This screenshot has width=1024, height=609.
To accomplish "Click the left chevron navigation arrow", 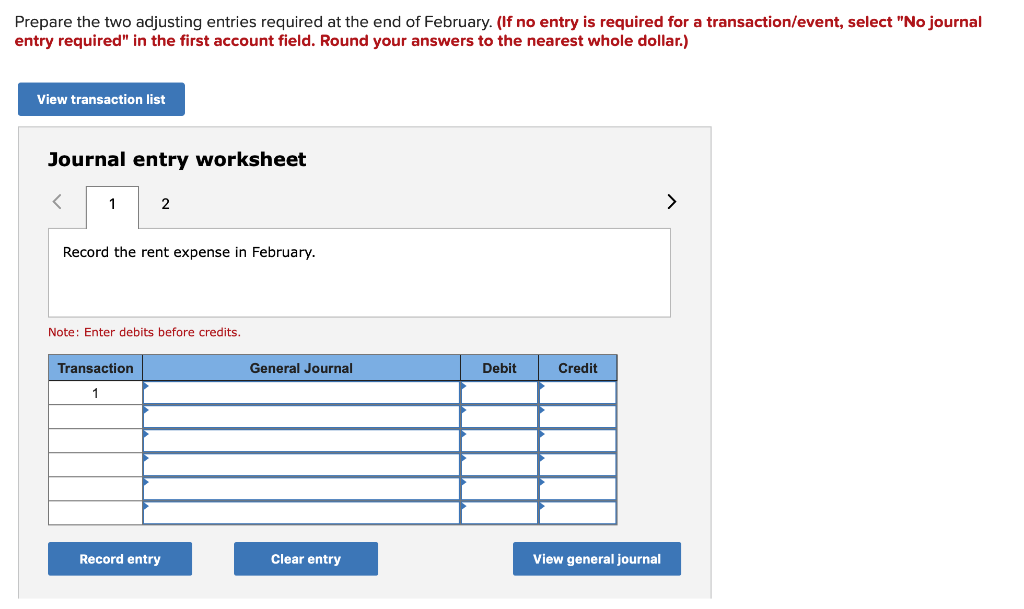I will 57,201.
